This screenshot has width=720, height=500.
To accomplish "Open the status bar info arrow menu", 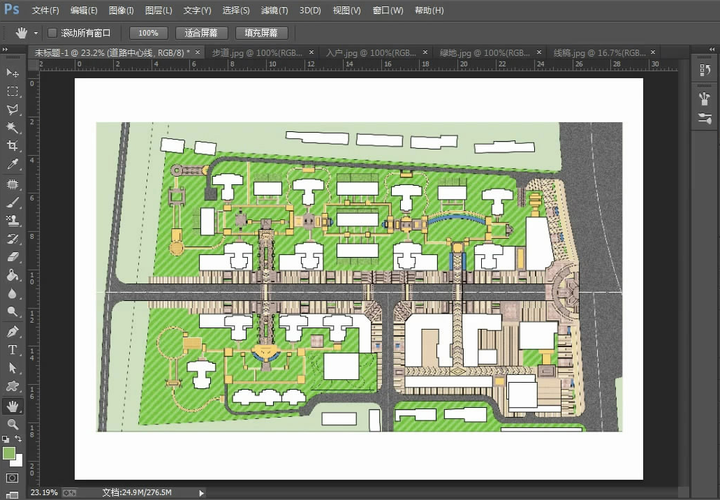I will pyautogui.click(x=201, y=493).
